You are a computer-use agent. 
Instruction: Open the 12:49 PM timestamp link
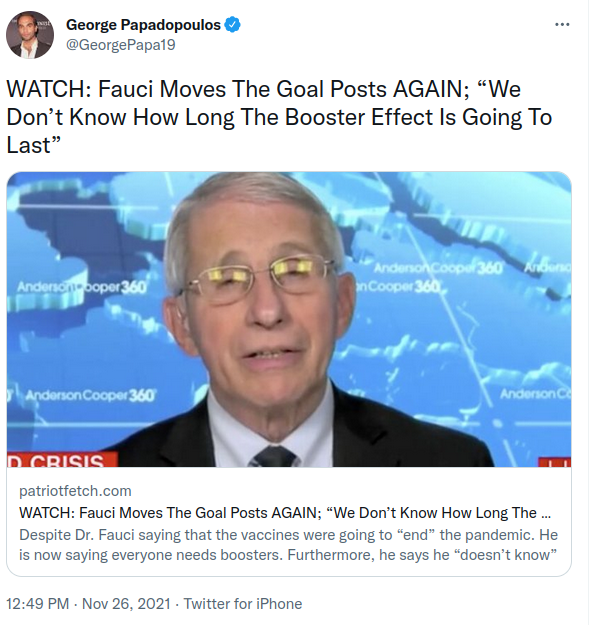click(37, 603)
